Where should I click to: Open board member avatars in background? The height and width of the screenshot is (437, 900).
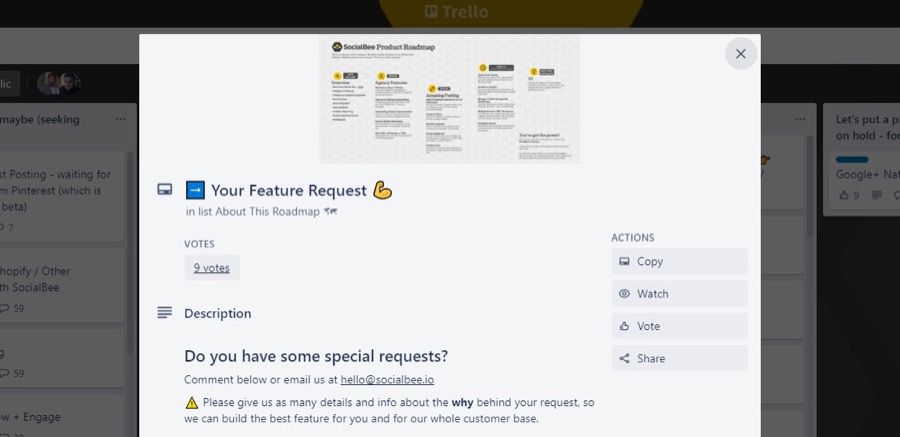59,83
